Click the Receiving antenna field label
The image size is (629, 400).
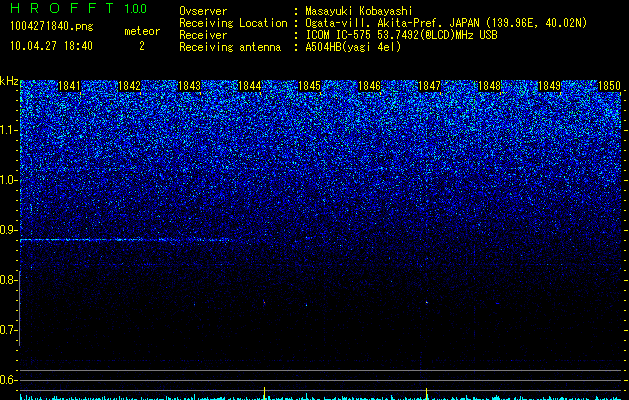[x=230, y=47]
